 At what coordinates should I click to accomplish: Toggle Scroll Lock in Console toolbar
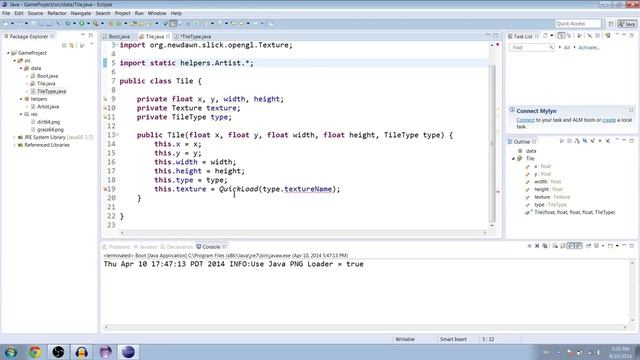563,246
